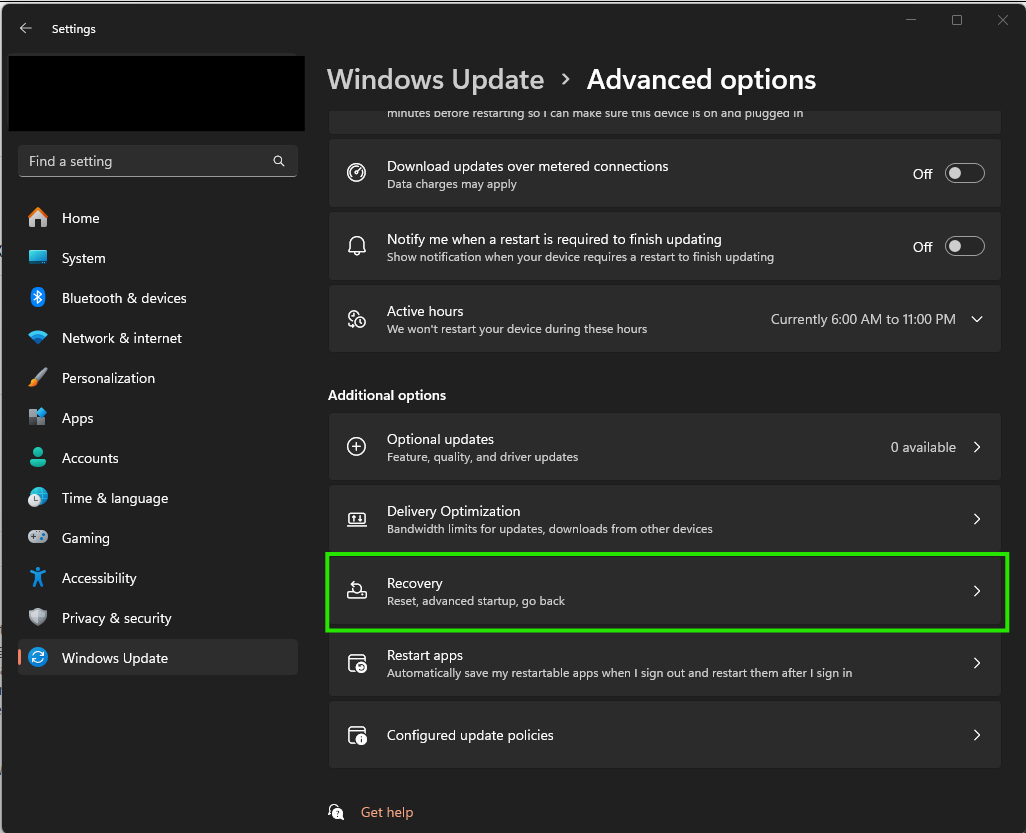This screenshot has height=833, width=1026.
Task: Click the Accounts person icon
Action: (38, 457)
